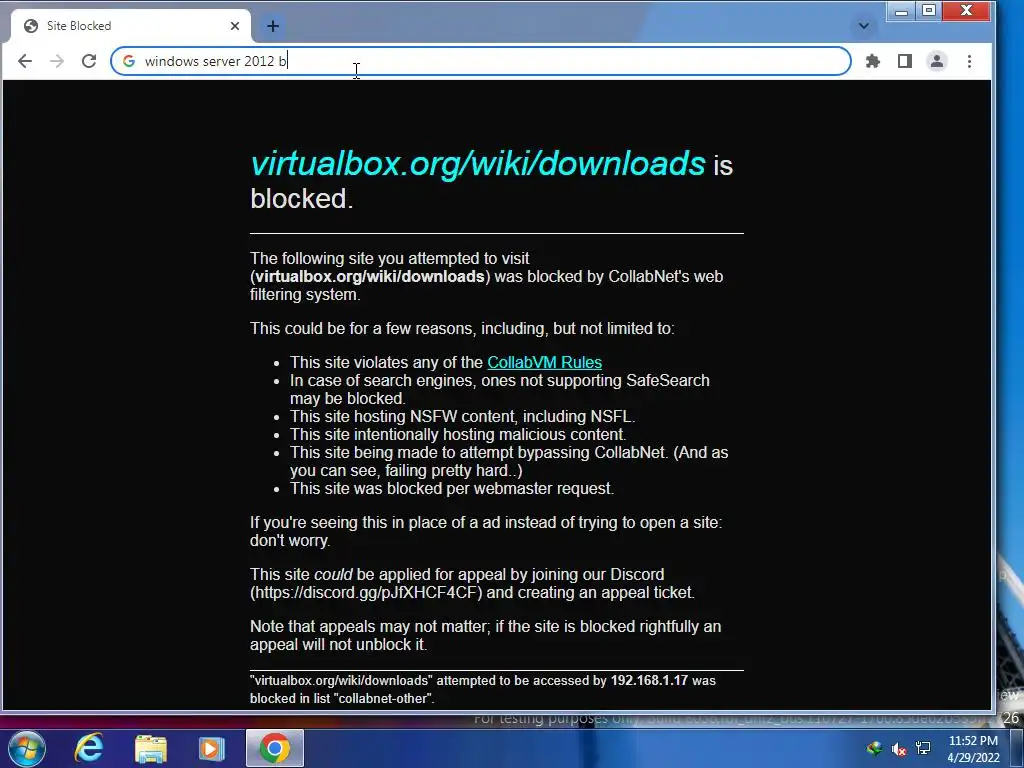
Task: Click the virtualbox.org/wiki/downloads heading
Action: [x=477, y=163]
